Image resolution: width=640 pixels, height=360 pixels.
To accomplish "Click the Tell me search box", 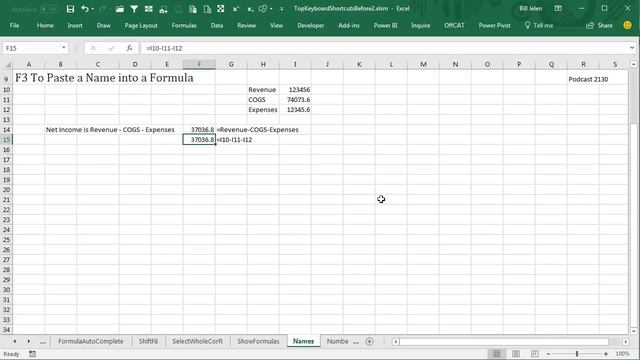I will pos(539,25).
